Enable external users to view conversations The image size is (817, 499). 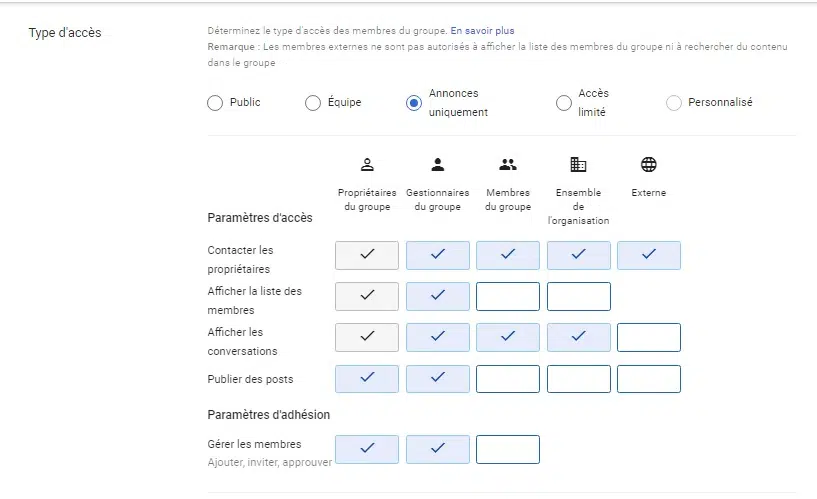(649, 338)
